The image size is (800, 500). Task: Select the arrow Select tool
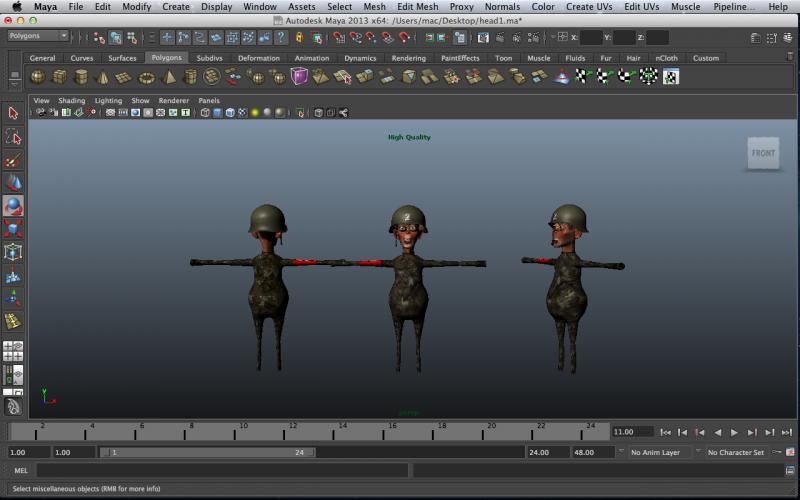coord(13,114)
